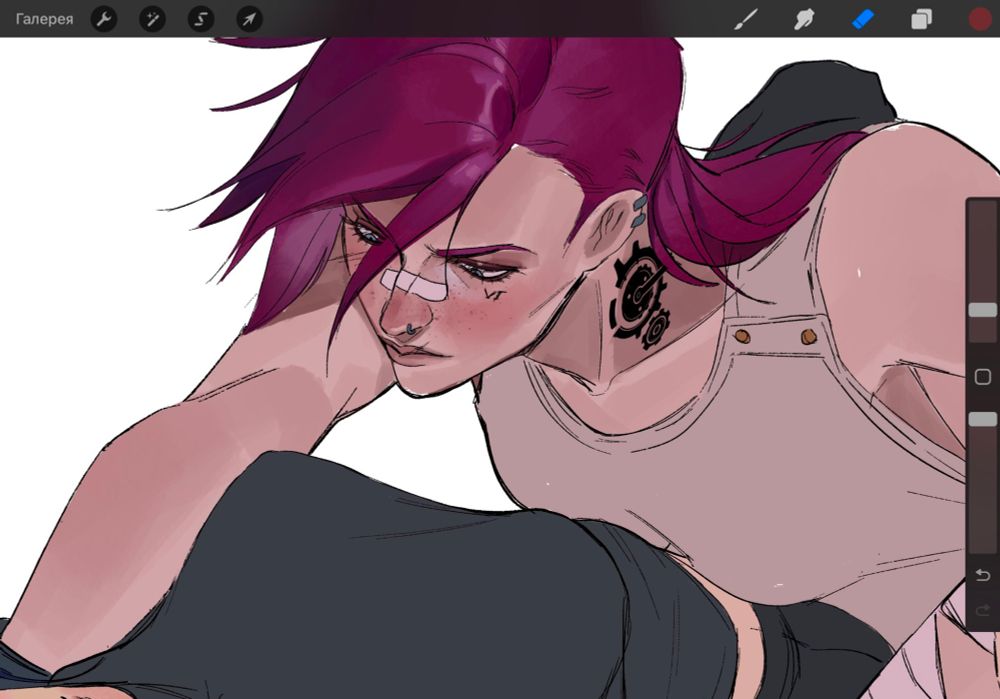1000x699 pixels.
Task: Open the red active color swatch
Action: click(980, 19)
